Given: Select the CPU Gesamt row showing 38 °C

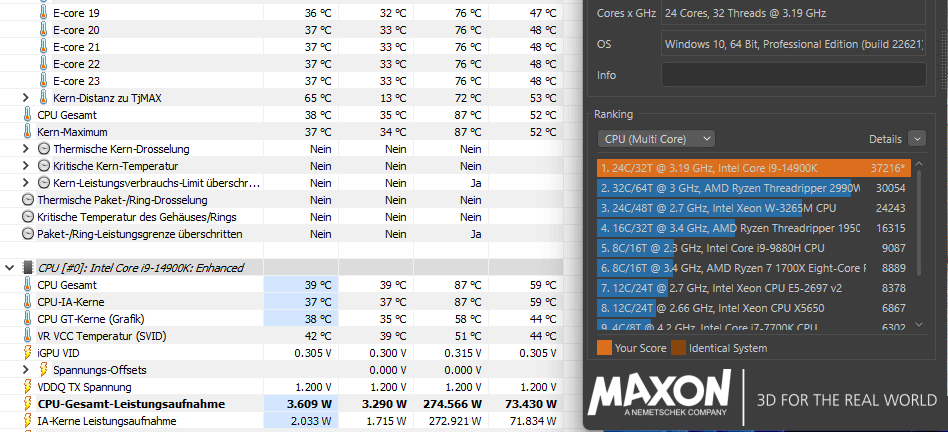Looking at the screenshot, I should tap(281, 115).
